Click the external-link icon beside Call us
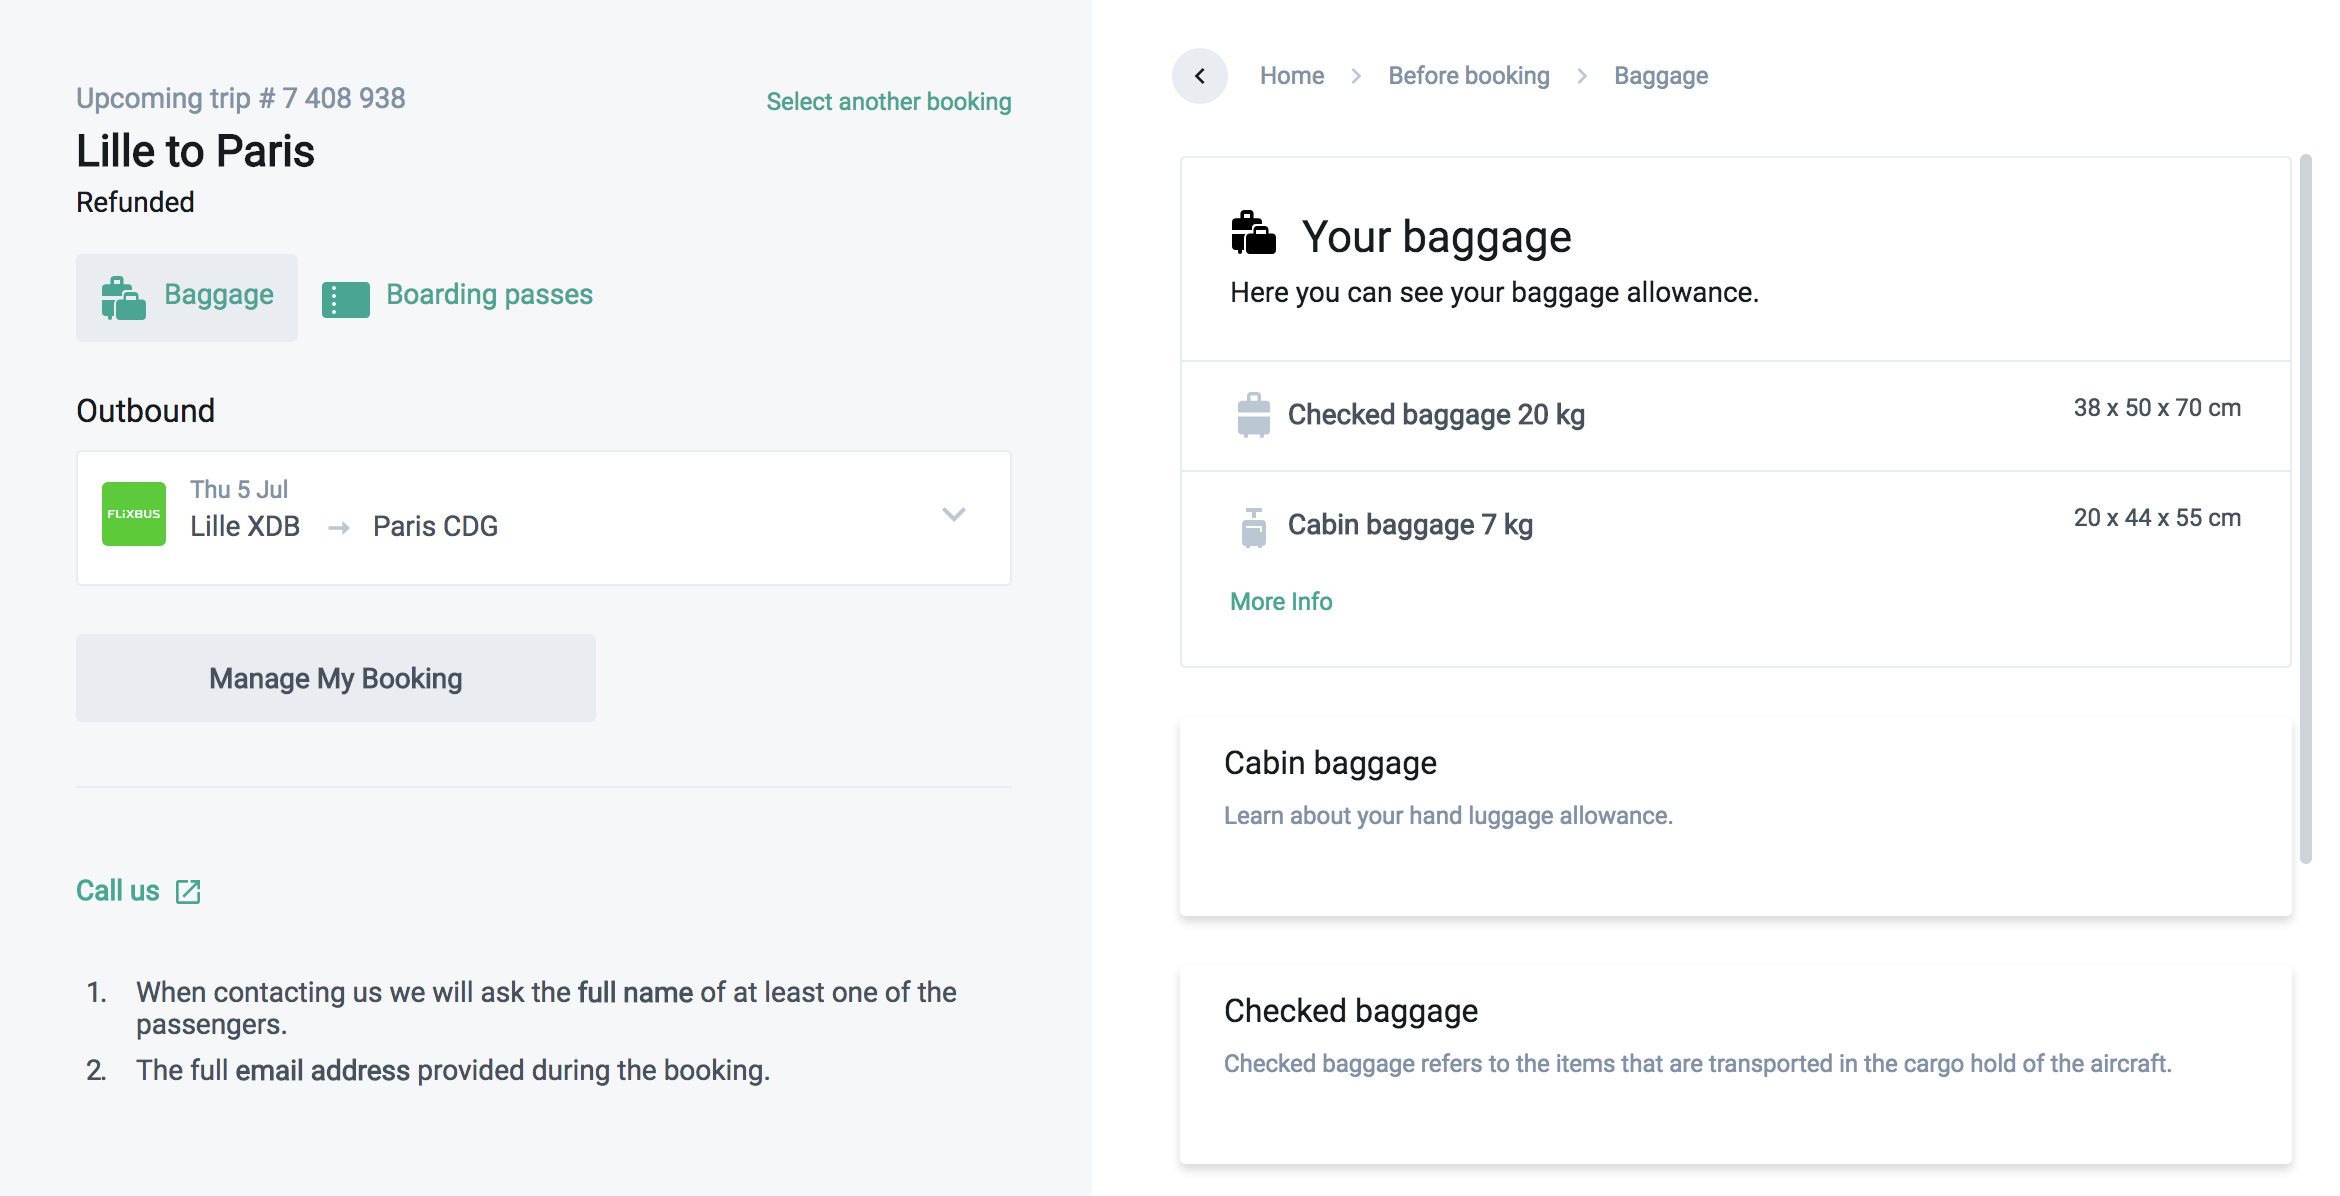The height and width of the screenshot is (1196, 2340). [x=188, y=890]
